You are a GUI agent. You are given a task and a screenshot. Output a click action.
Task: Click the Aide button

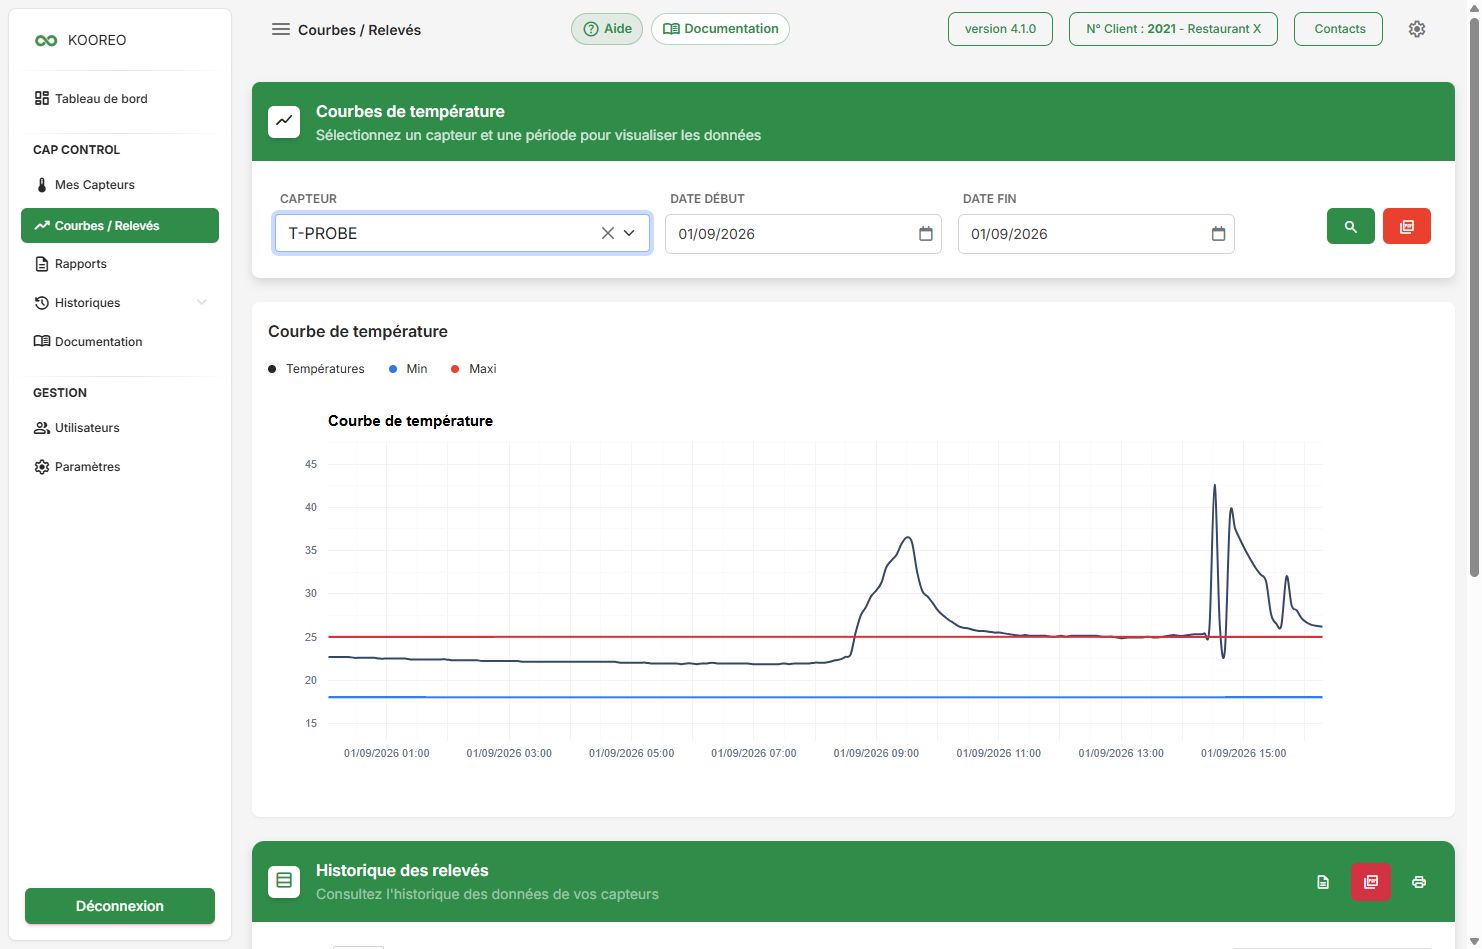607,29
